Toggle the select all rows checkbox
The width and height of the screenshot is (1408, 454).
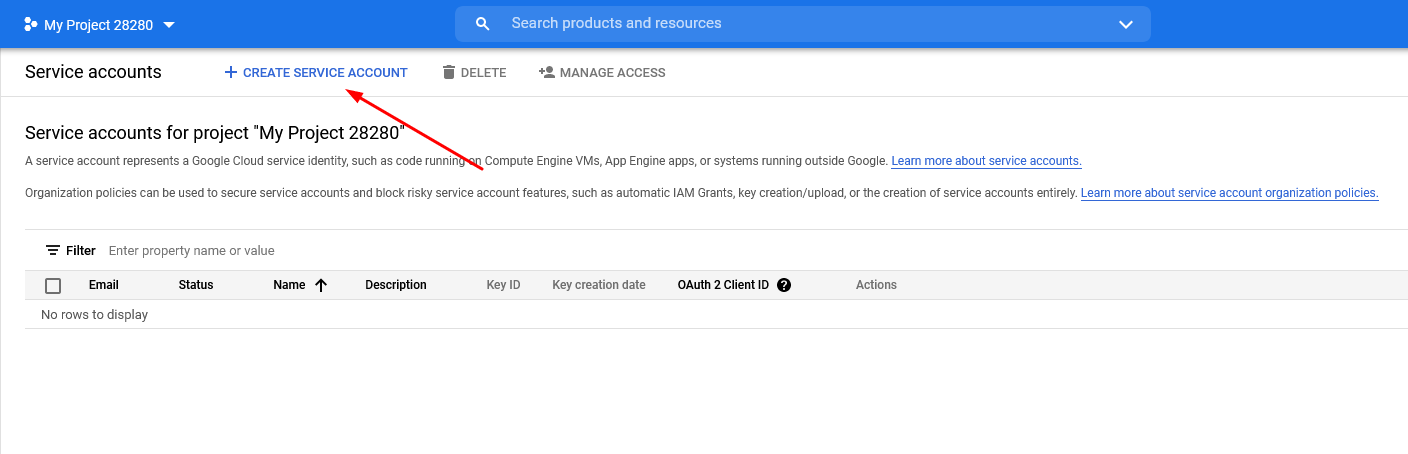coord(53,285)
